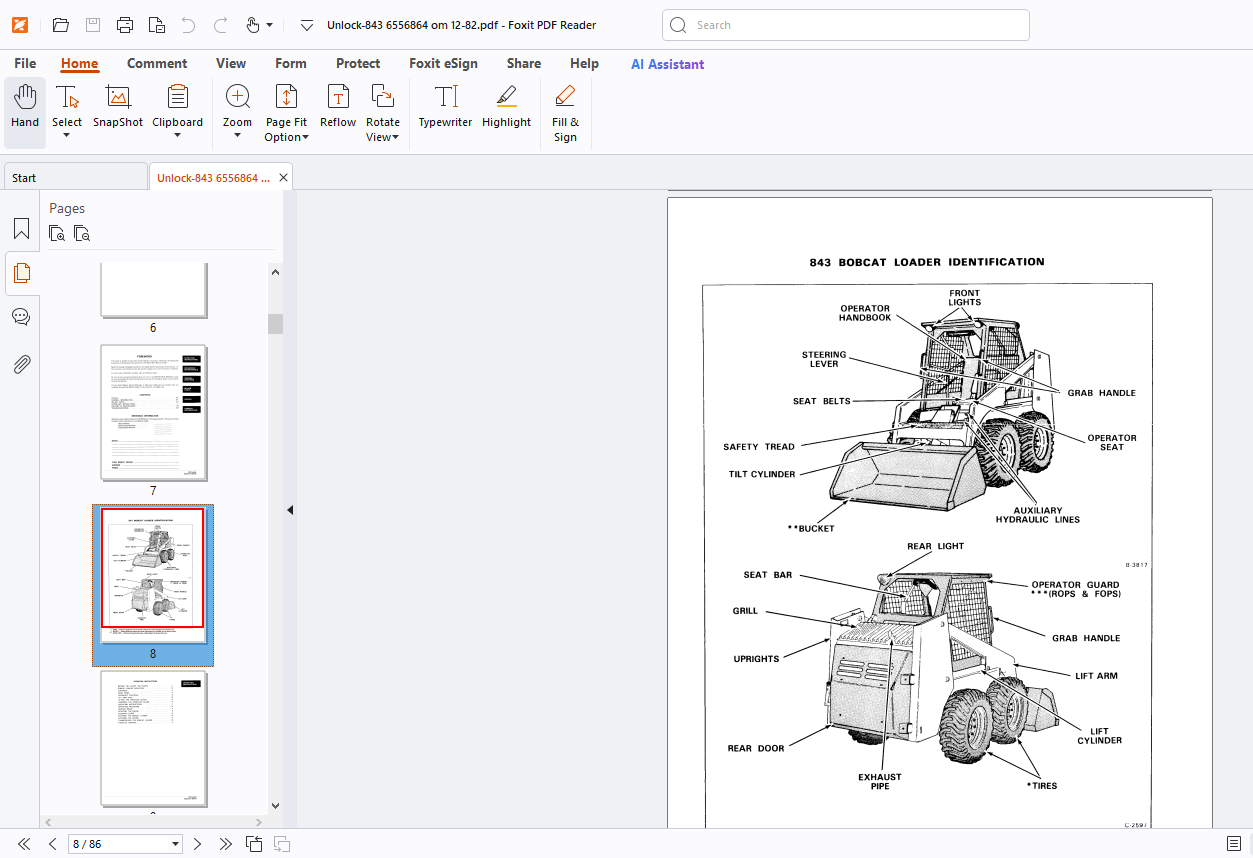Undo the last action

(188, 25)
